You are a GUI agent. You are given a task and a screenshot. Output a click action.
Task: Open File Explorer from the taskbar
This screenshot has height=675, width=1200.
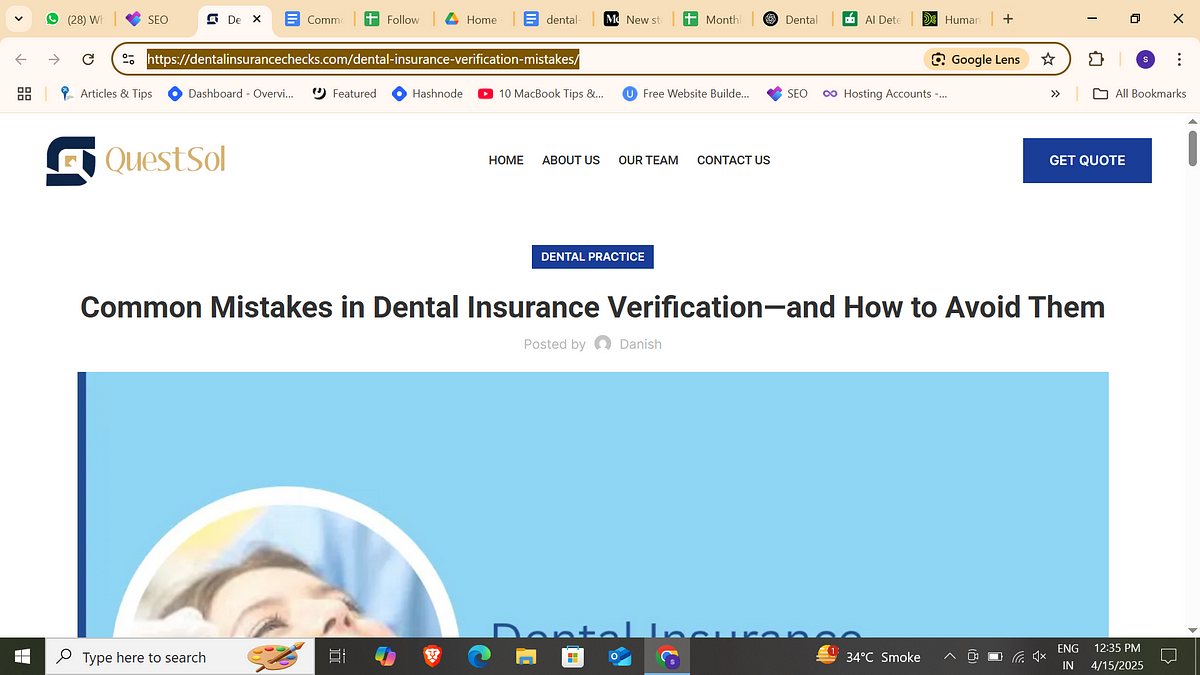526,657
